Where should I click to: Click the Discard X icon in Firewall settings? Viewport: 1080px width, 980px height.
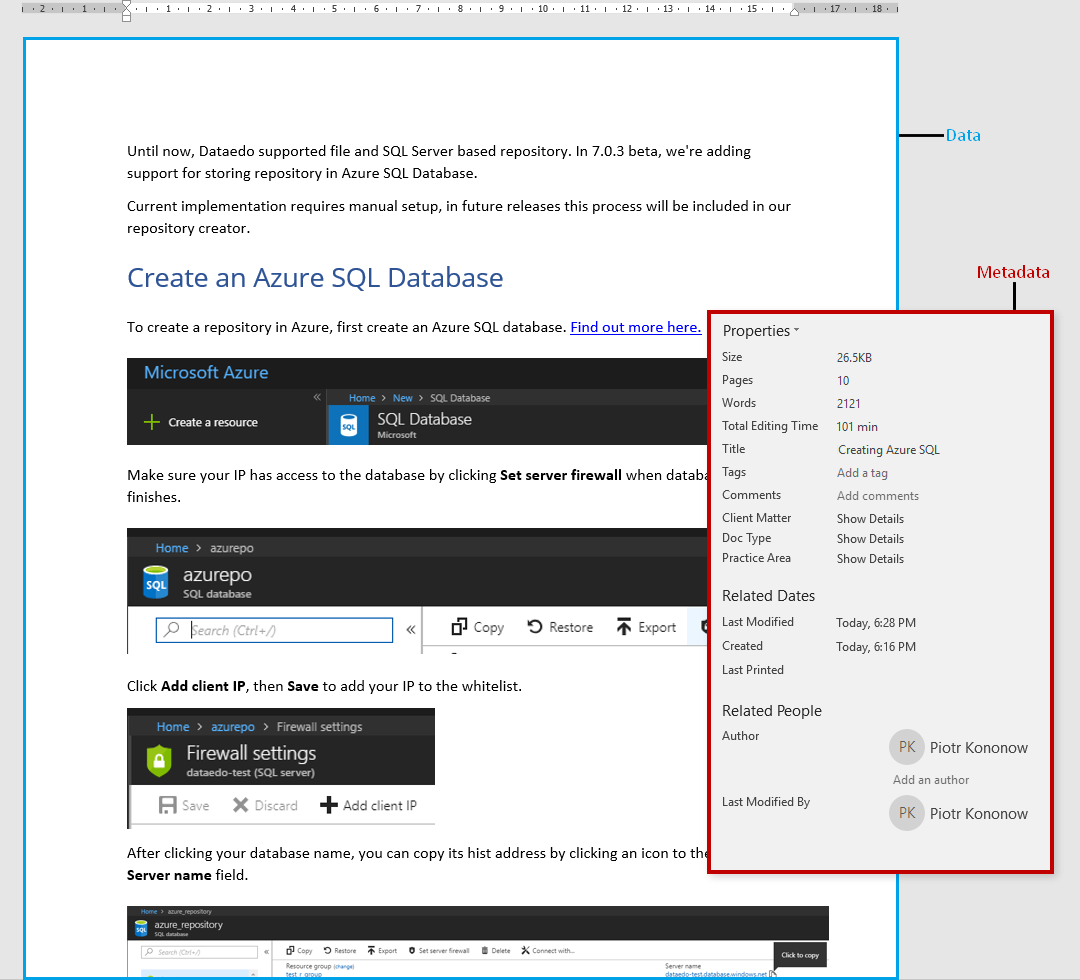(x=240, y=805)
